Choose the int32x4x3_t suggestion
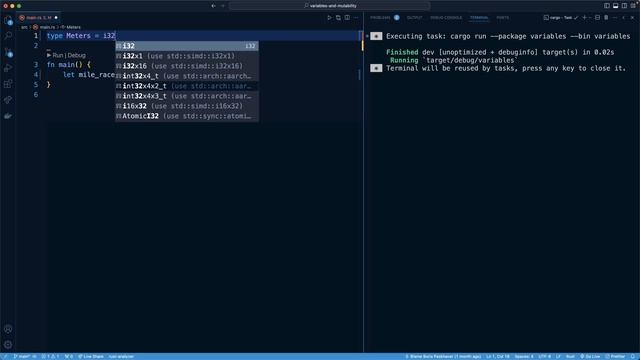 click(187, 96)
